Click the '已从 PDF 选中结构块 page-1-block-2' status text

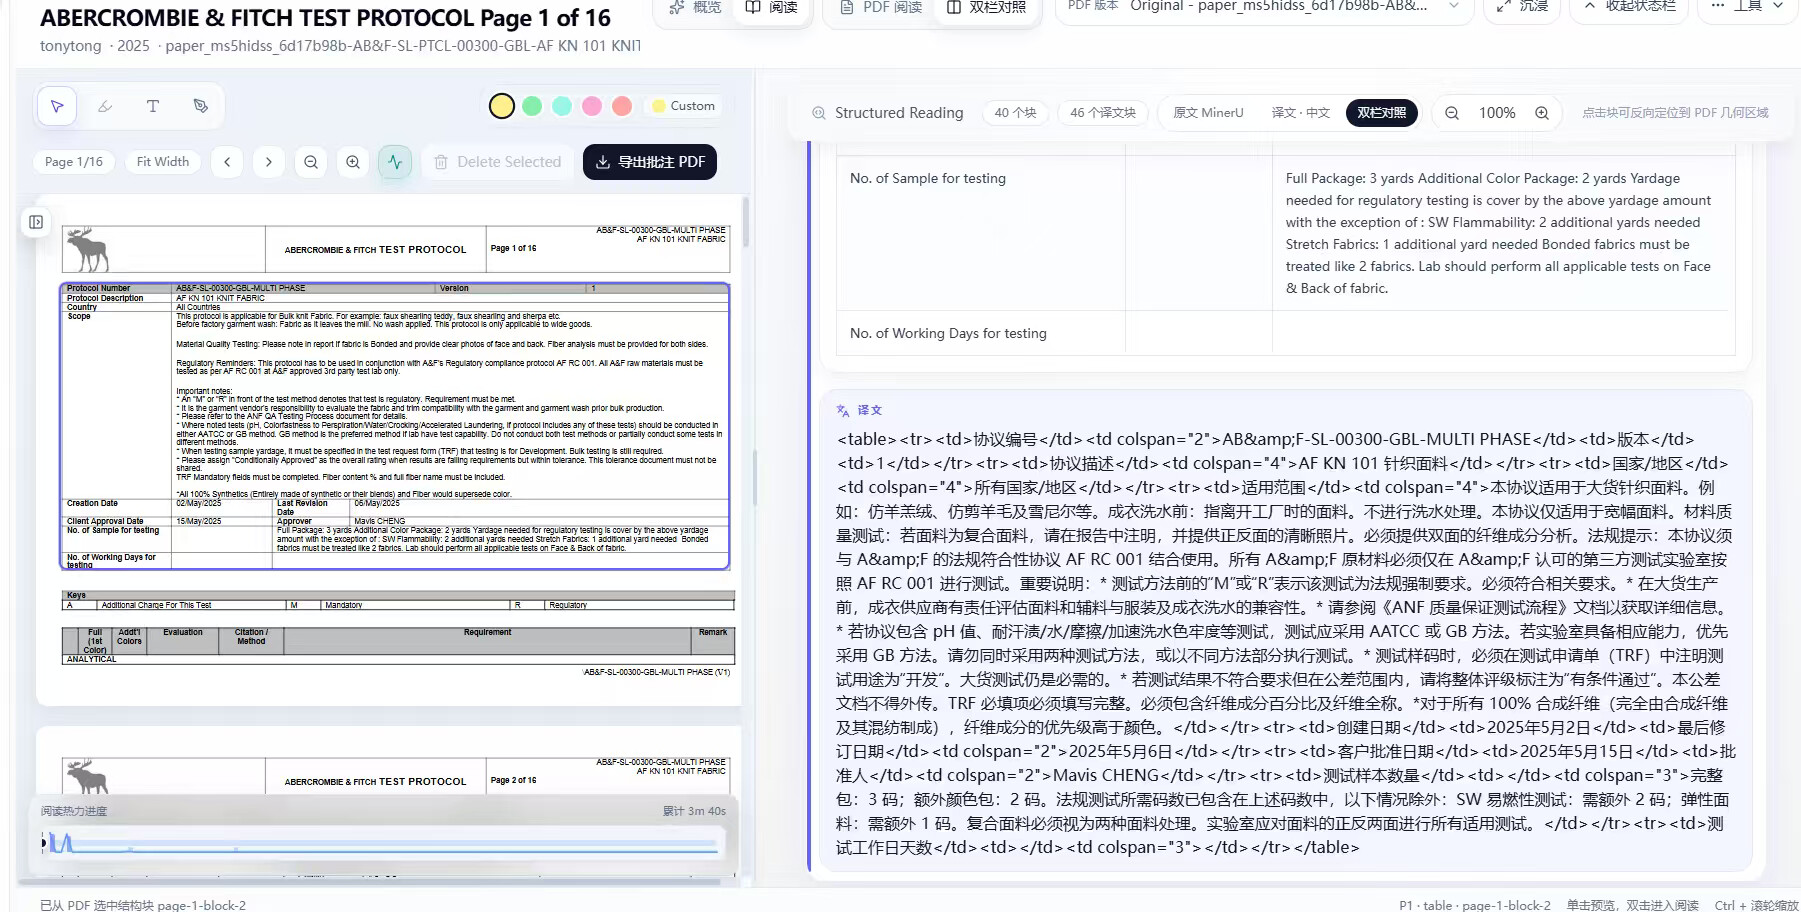point(143,905)
